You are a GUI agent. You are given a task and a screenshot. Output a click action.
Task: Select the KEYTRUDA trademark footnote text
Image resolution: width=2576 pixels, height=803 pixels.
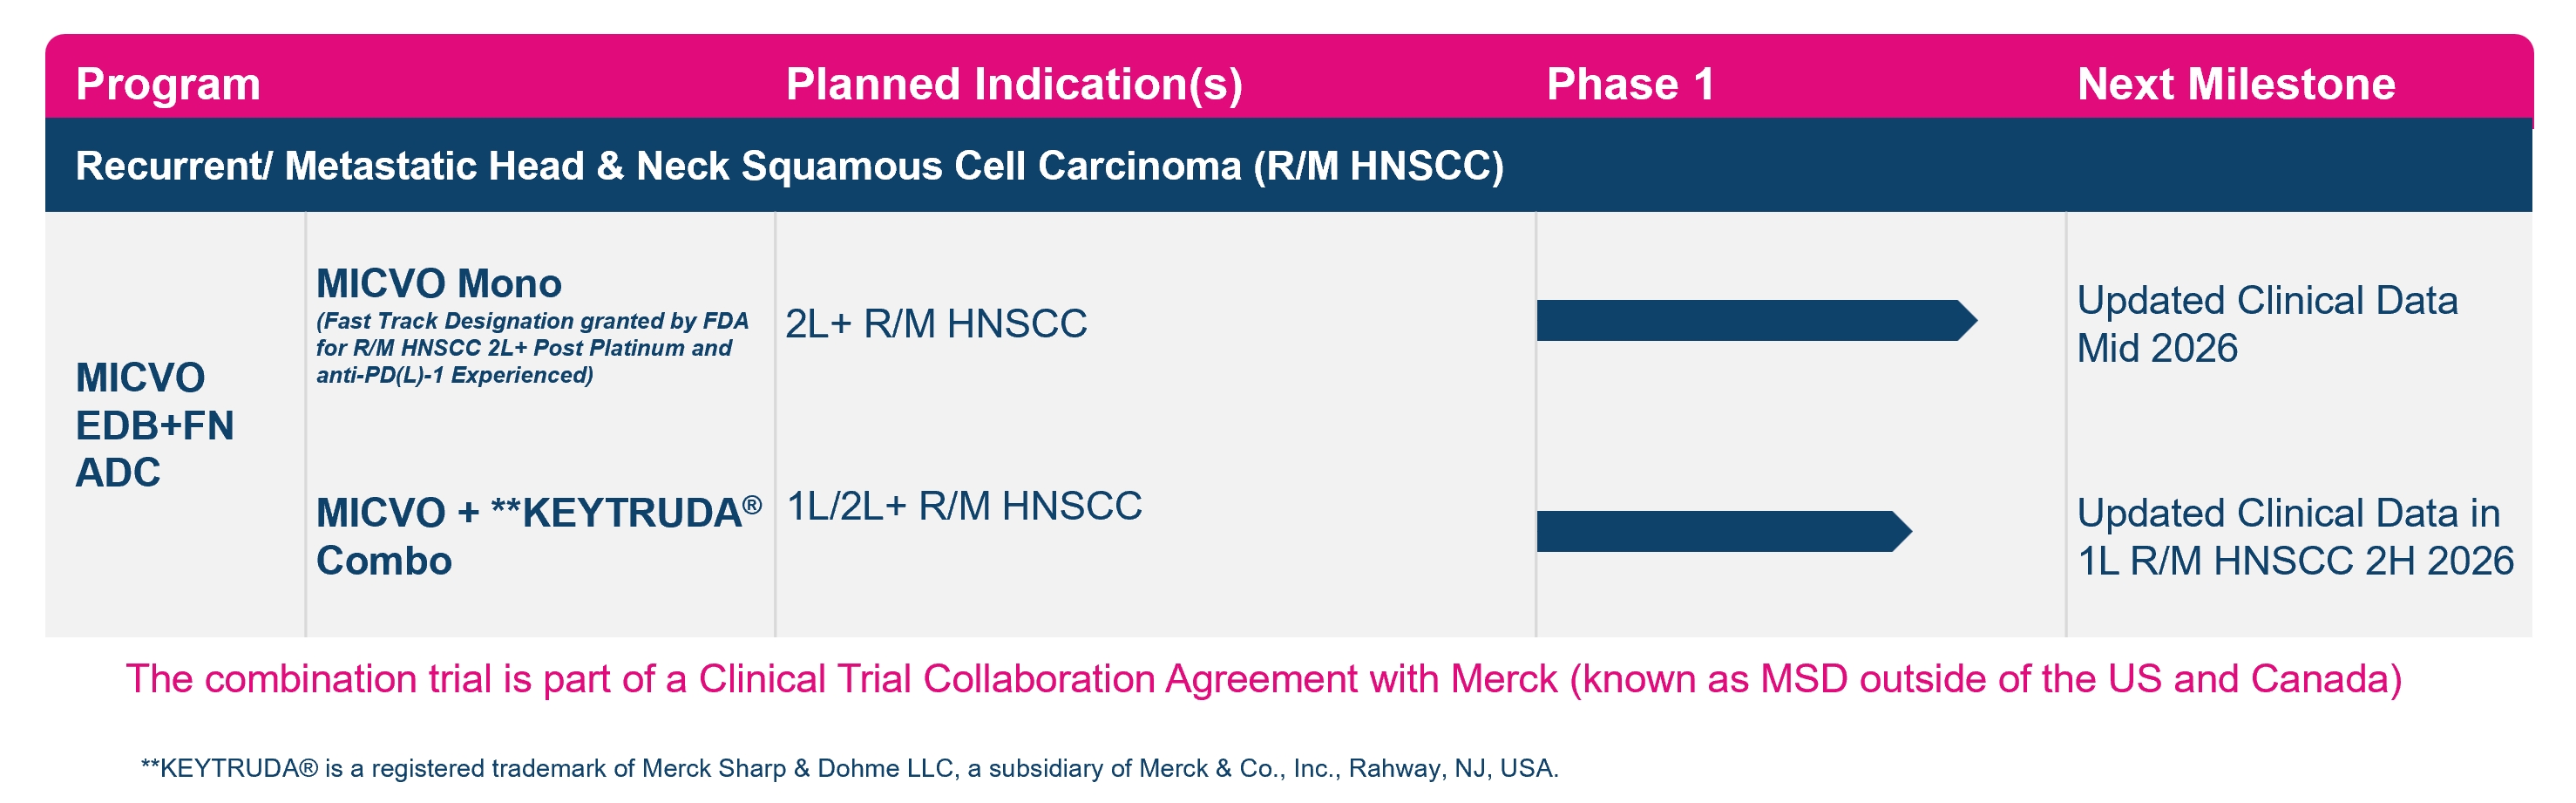tap(849, 769)
